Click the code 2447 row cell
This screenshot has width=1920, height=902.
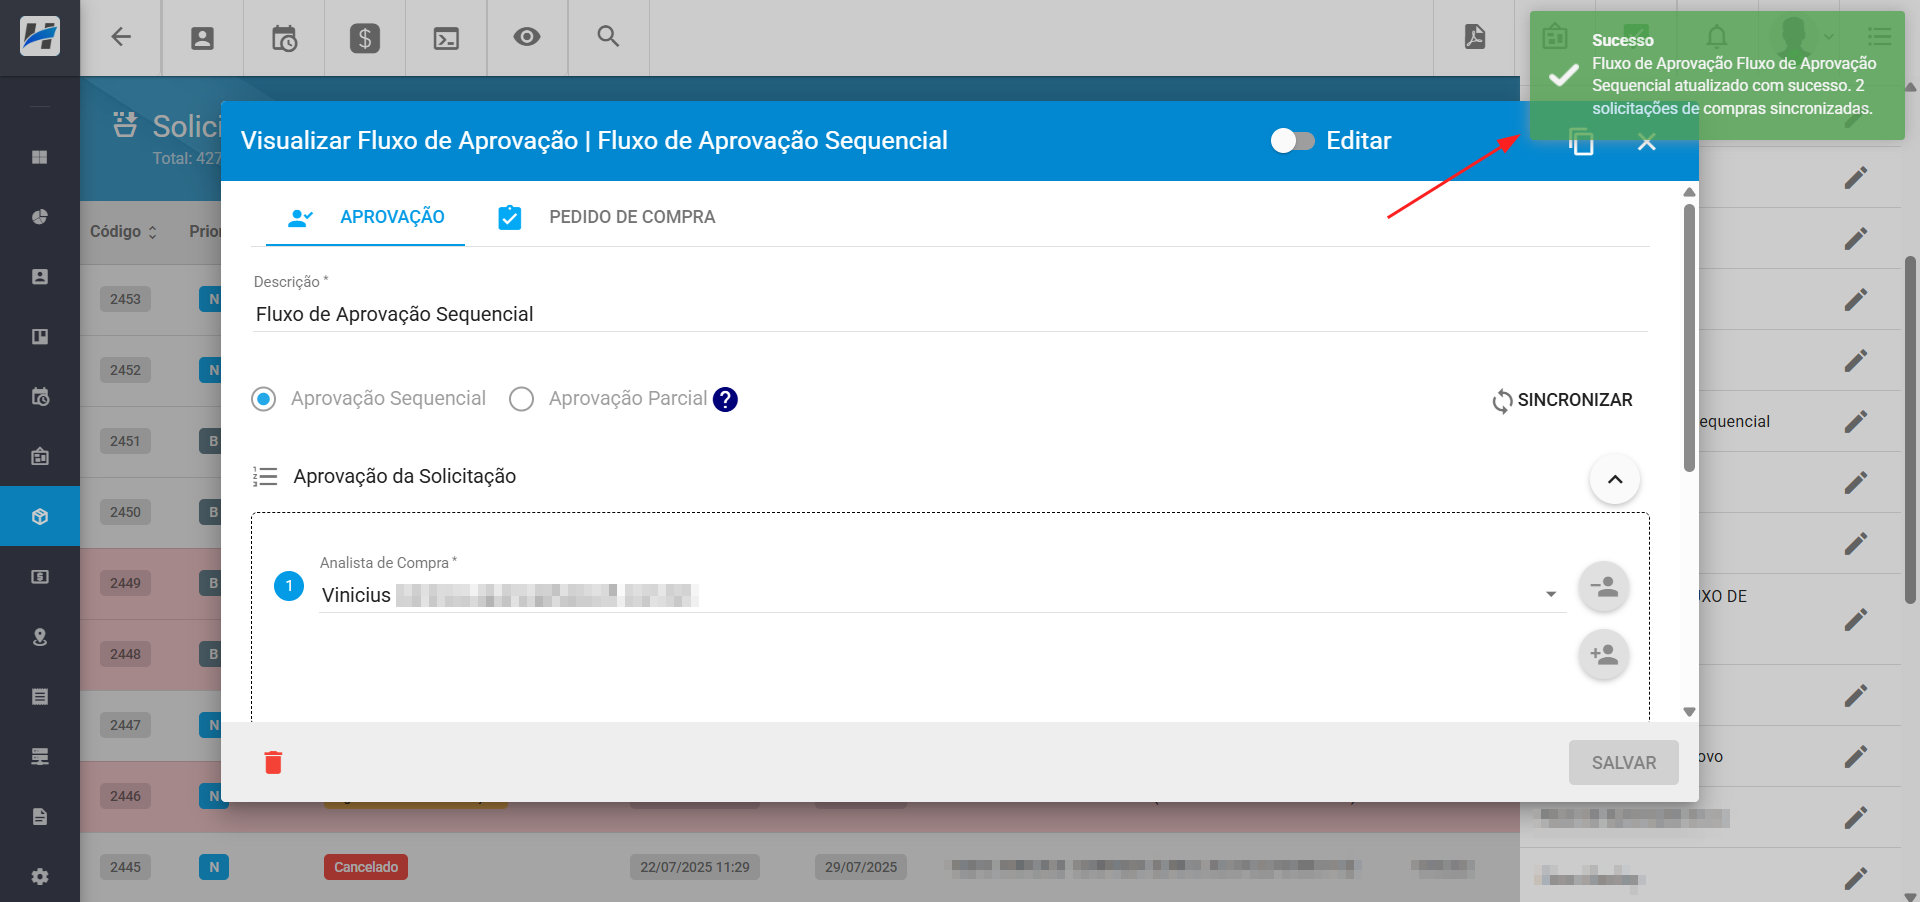125,725
